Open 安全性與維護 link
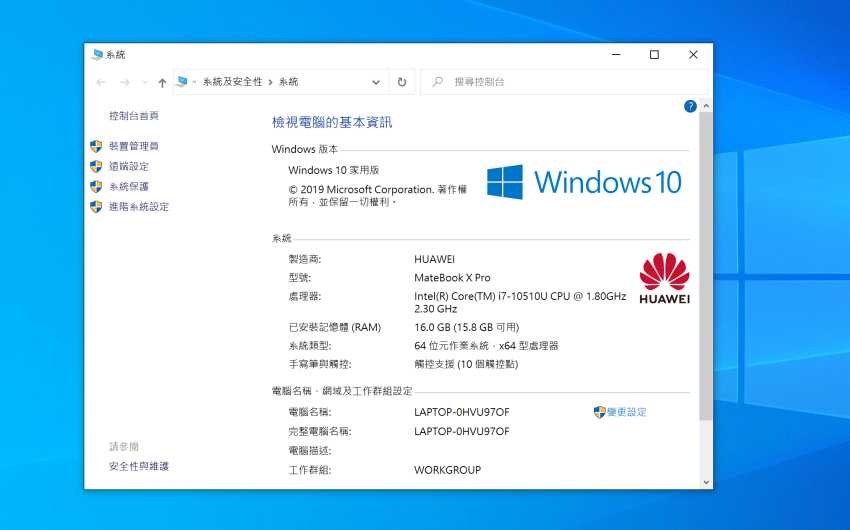Viewport: 850px width, 530px height. (139, 466)
